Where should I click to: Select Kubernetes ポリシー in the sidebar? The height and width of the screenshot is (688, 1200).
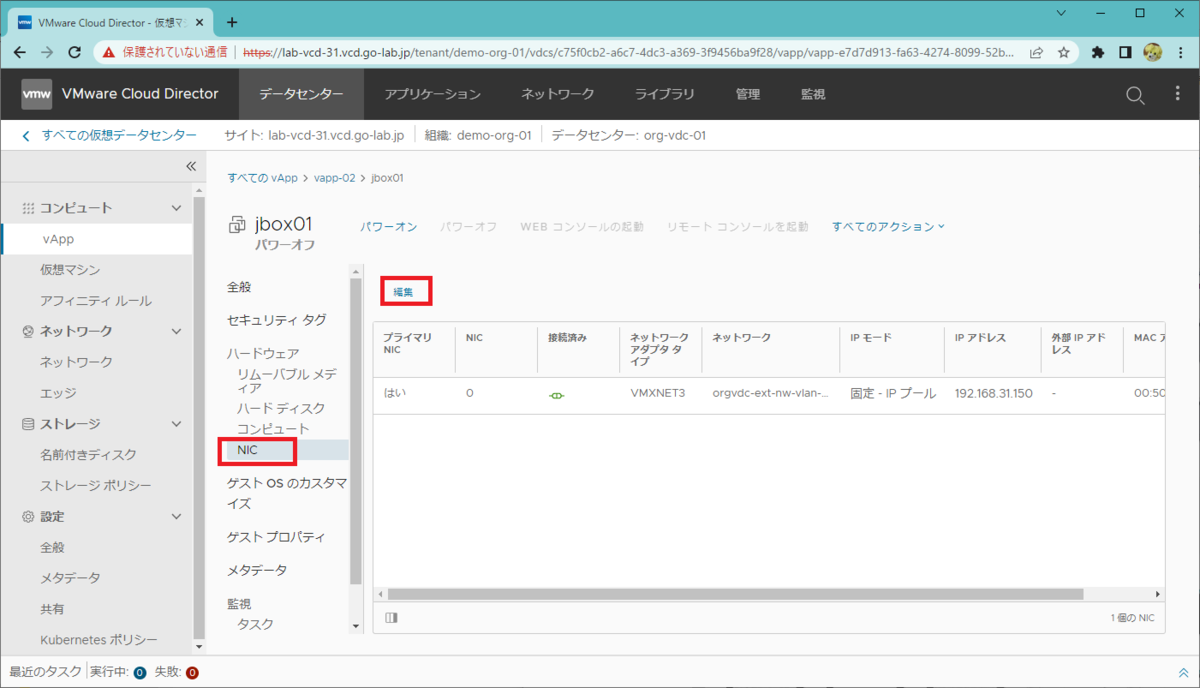99,640
